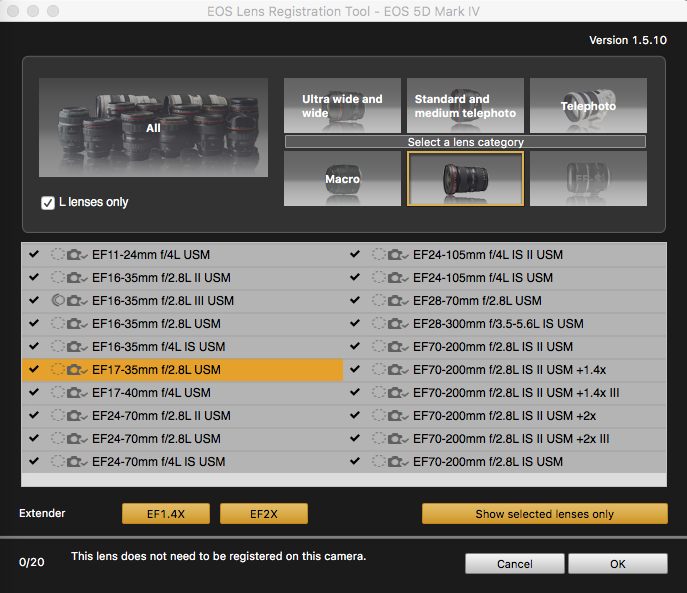Toggle checkmark for EF70-200mm f/2.8L IS USM

(x=355, y=462)
